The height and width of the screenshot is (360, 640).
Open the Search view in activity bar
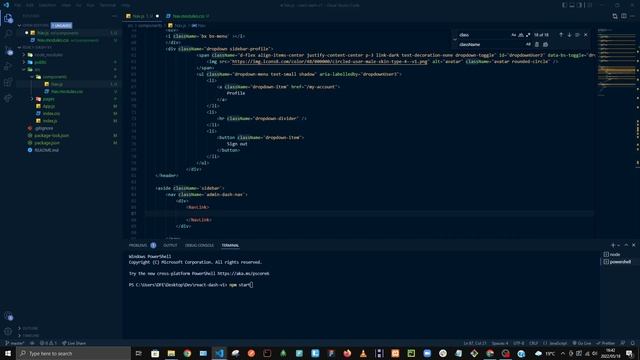[x=8, y=34]
